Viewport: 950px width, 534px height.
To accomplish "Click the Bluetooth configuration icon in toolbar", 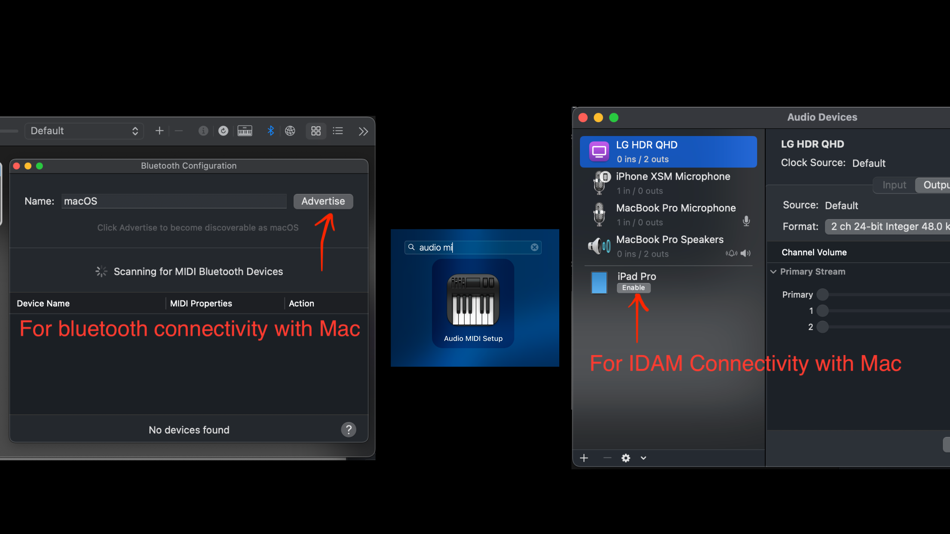I will click(x=271, y=131).
